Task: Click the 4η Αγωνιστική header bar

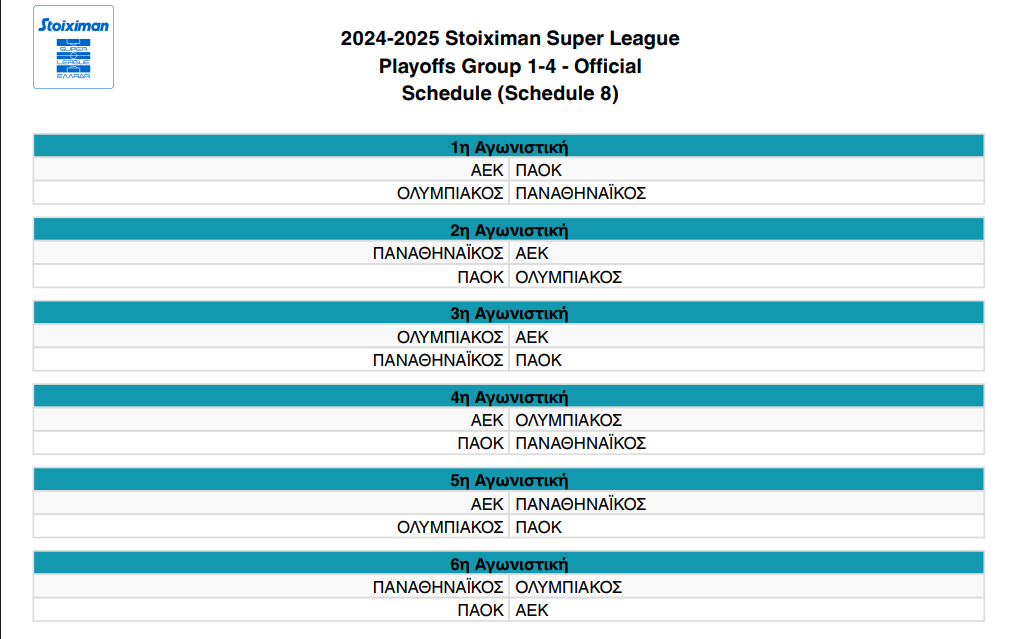Action: (x=509, y=396)
